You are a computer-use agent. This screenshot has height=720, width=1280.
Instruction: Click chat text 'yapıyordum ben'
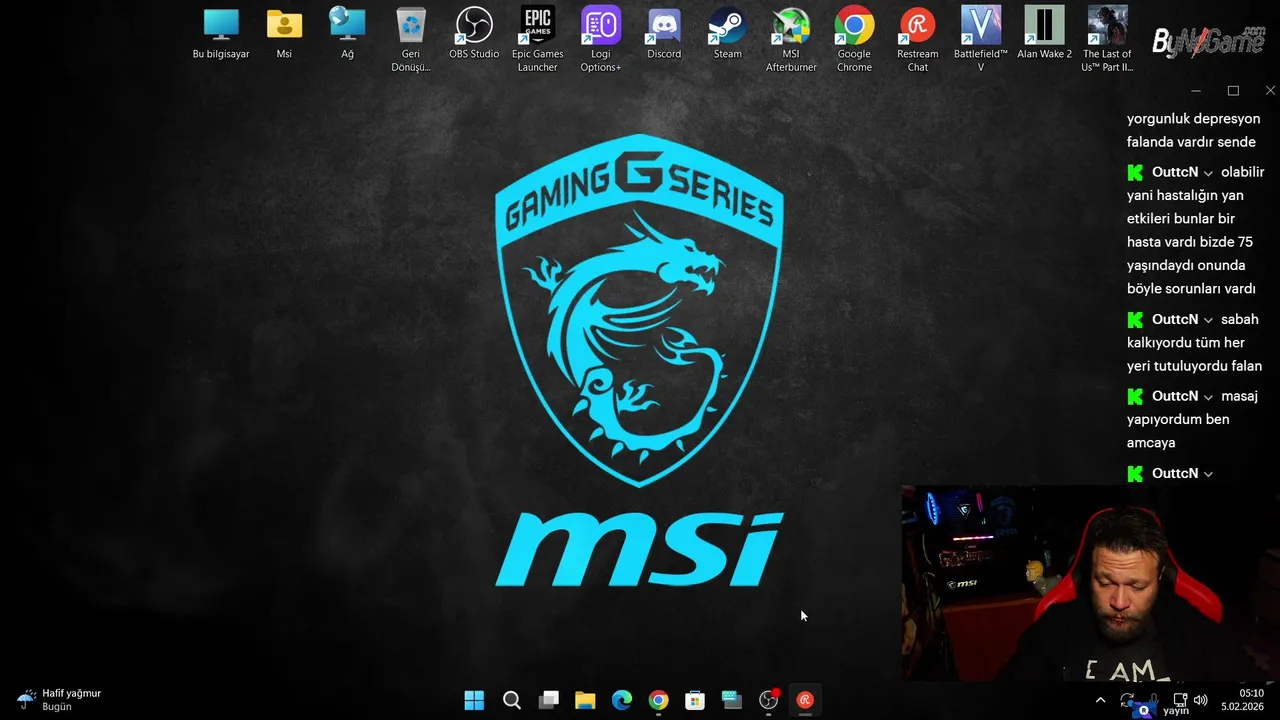pyautogui.click(x=1178, y=419)
